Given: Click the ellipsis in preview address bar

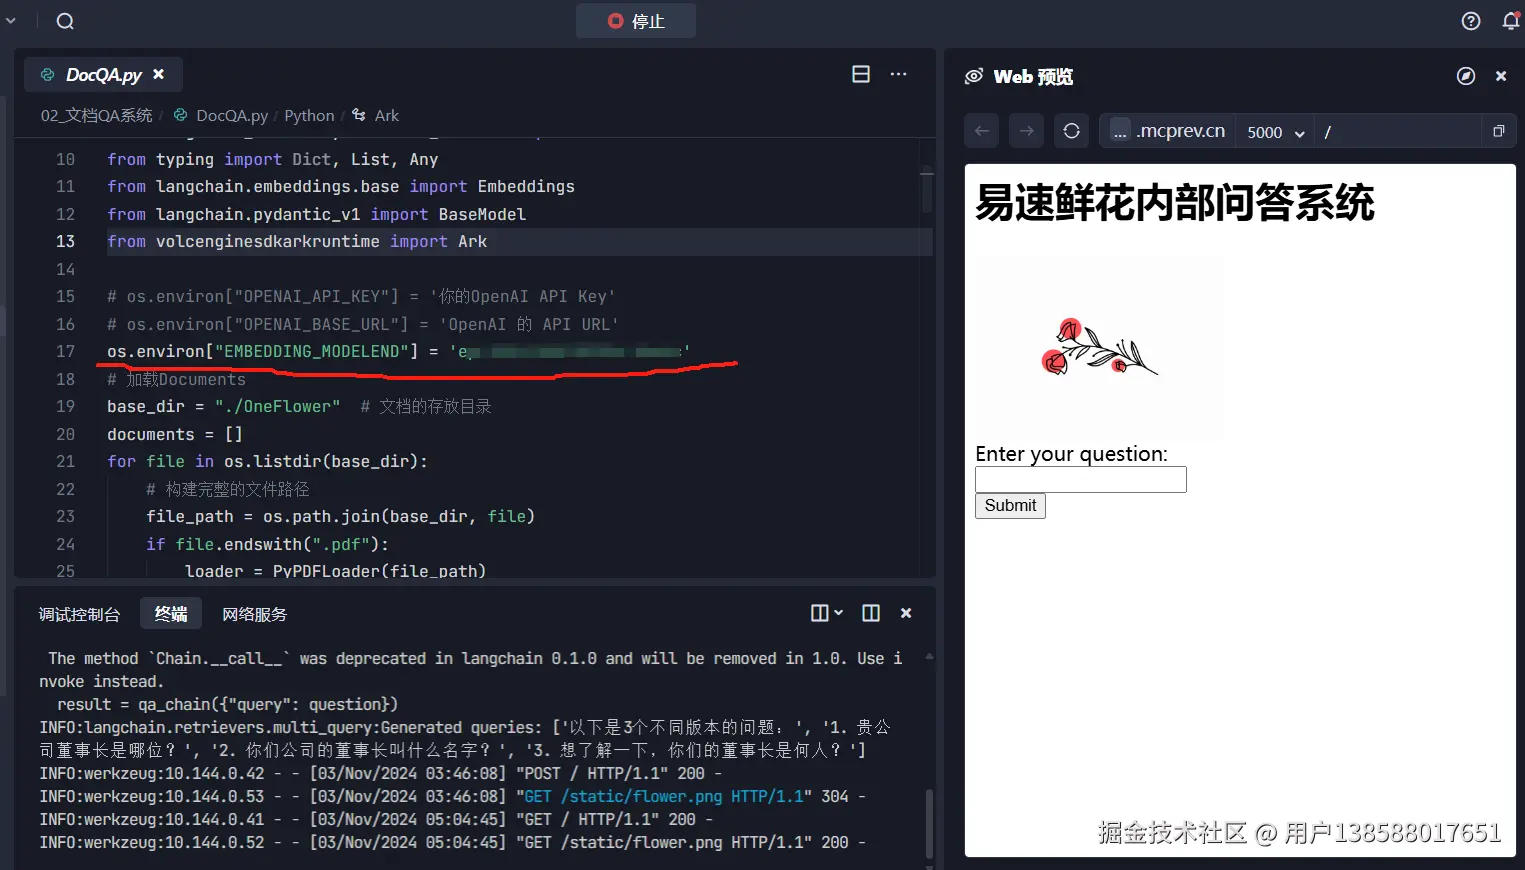Looking at the screenshot, I should point(1120,131).
